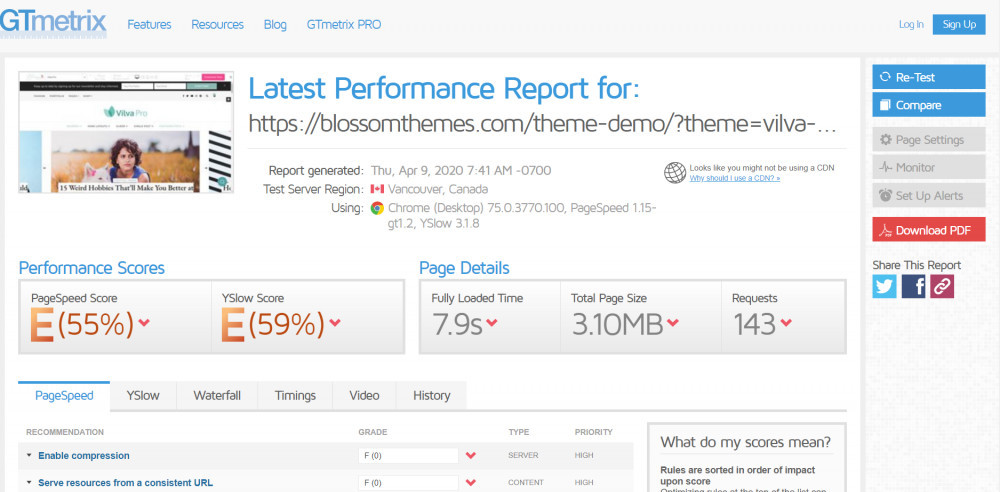
Task: Click the globe CDN icon
Action: click(675, 173)
